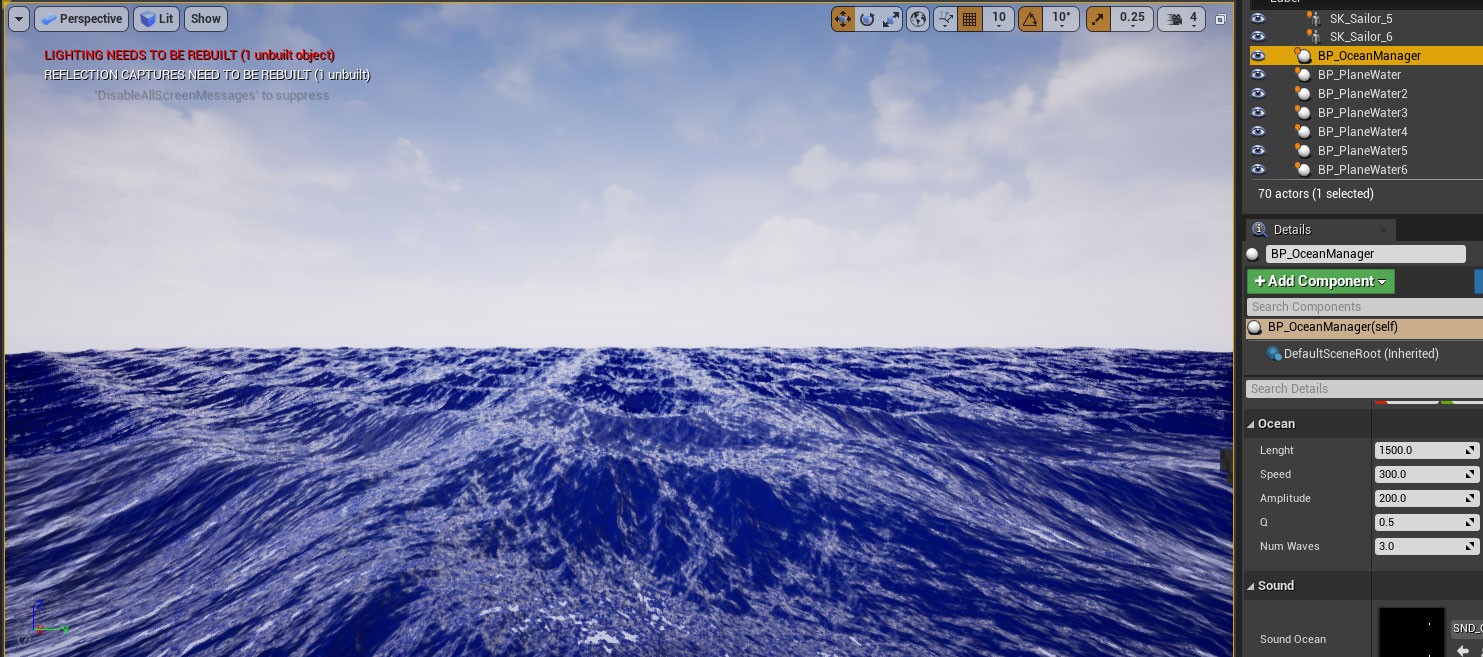Select the translate (move) tool

click(843, 19)
